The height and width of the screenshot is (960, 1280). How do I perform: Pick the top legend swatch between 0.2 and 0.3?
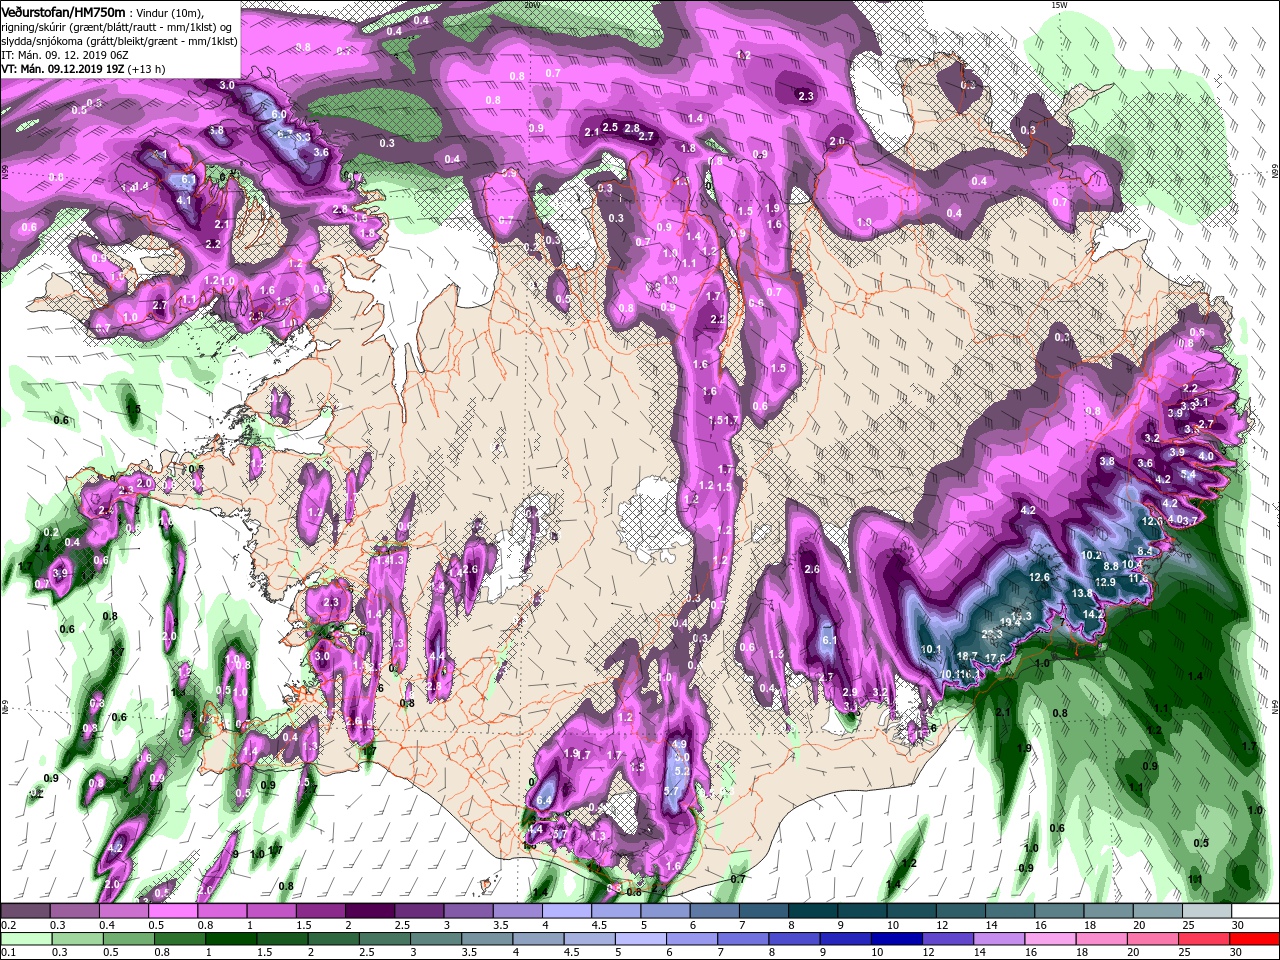coord(25,911)
